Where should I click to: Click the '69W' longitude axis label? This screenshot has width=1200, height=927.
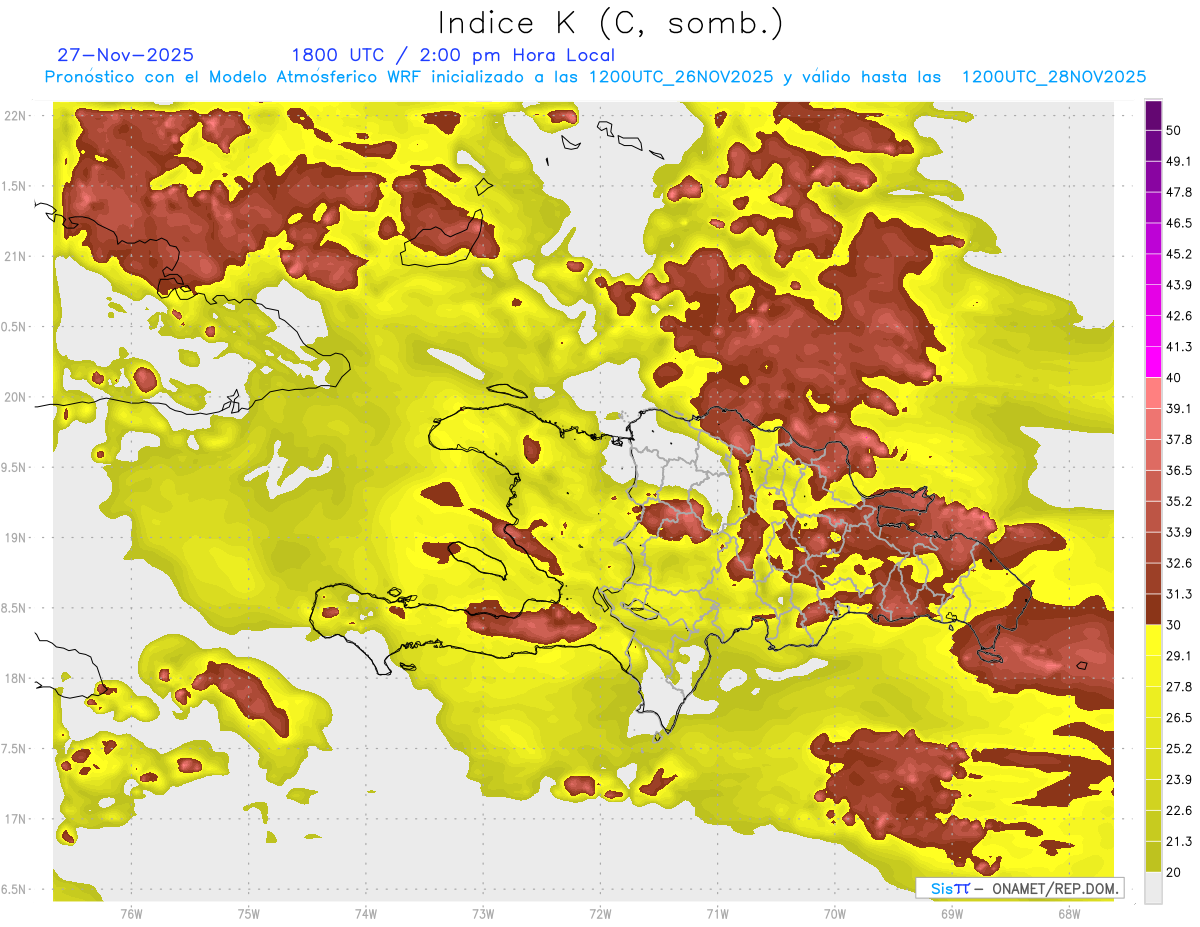[x=951, y=913]
